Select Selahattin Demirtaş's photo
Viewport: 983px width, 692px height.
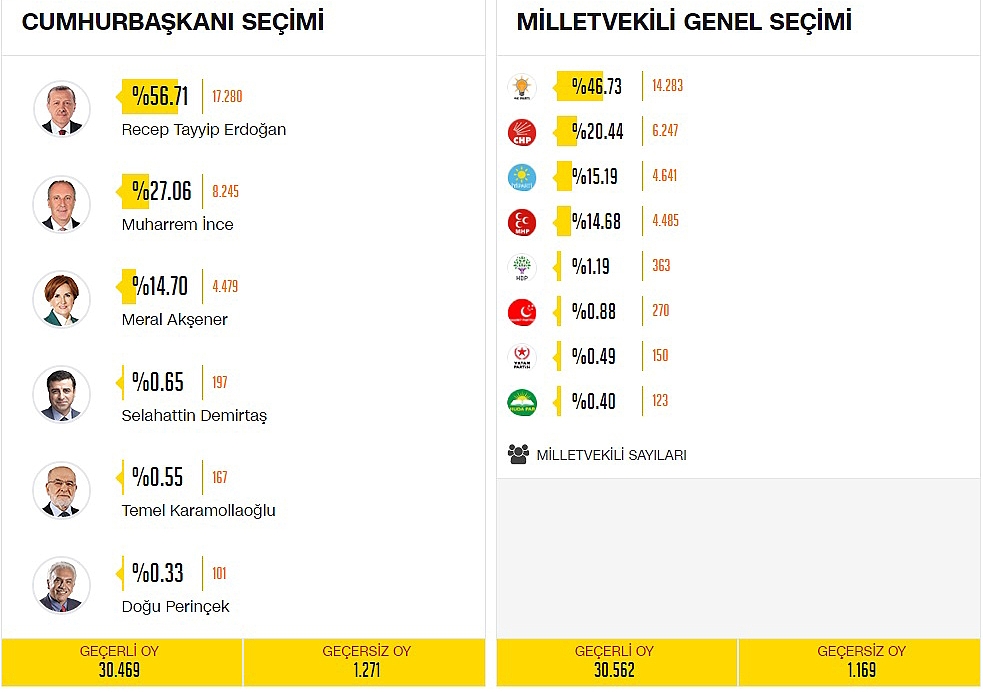pos(61,395)
